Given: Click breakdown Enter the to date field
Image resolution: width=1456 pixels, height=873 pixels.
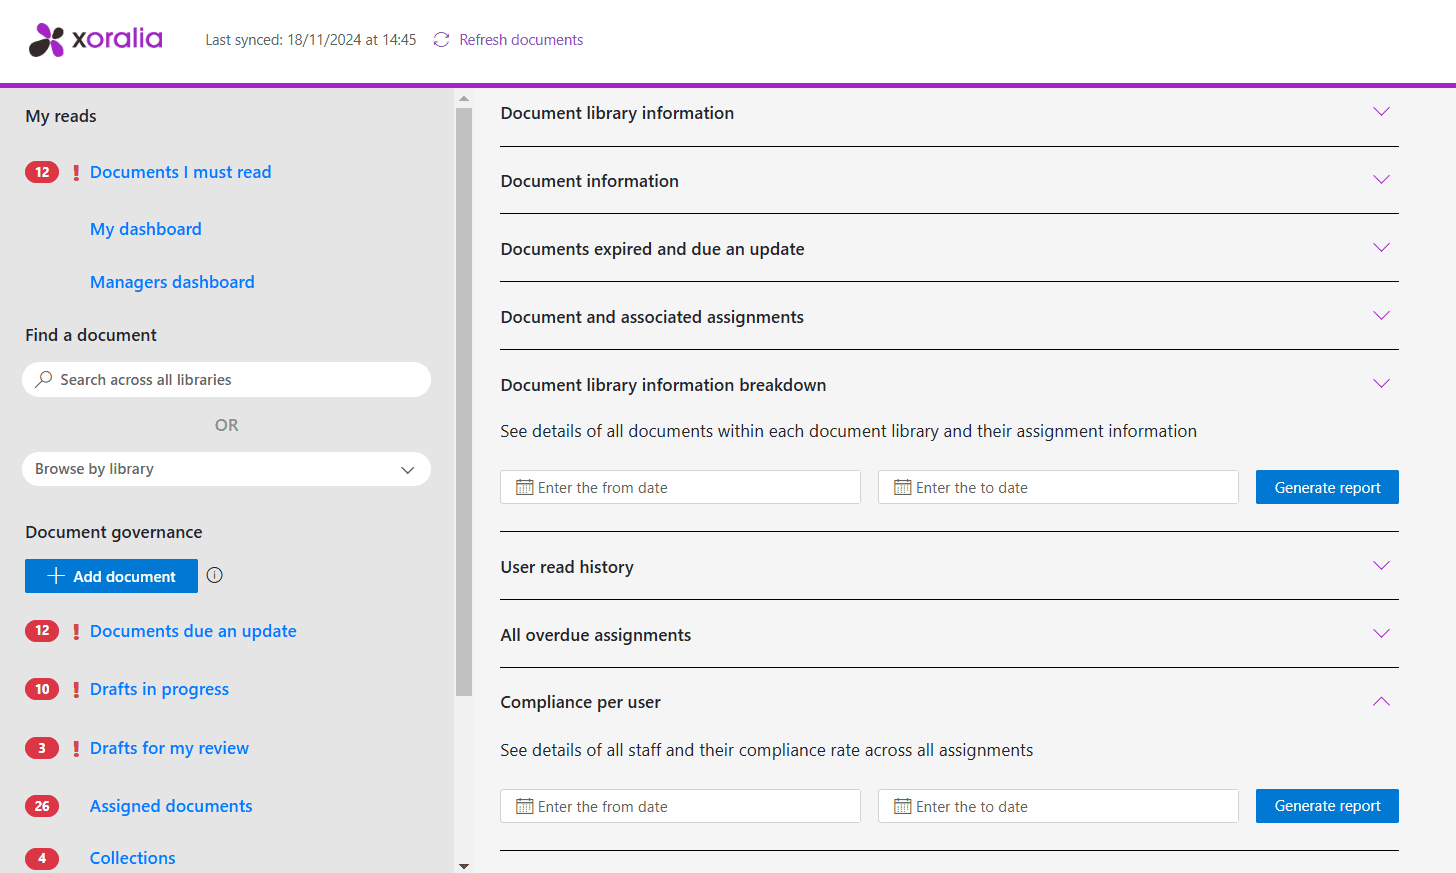Looking at the screenshot, I should 1058,487.
